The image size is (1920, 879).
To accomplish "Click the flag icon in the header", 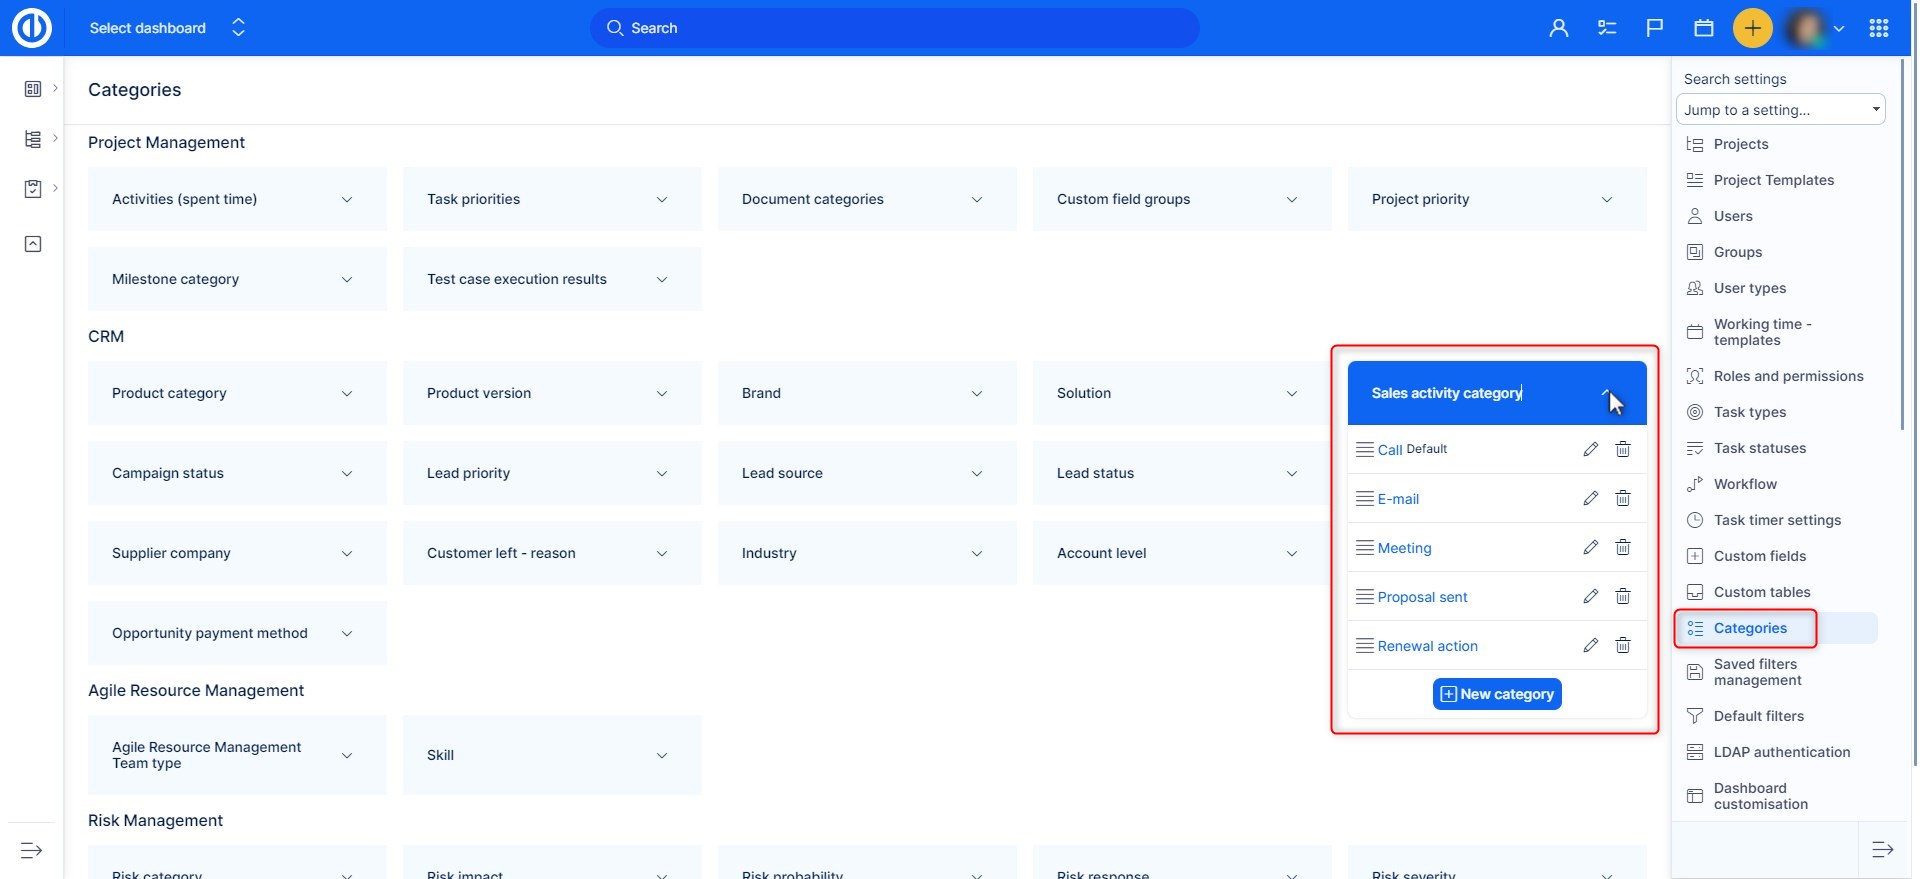I will click(1654, 28).
